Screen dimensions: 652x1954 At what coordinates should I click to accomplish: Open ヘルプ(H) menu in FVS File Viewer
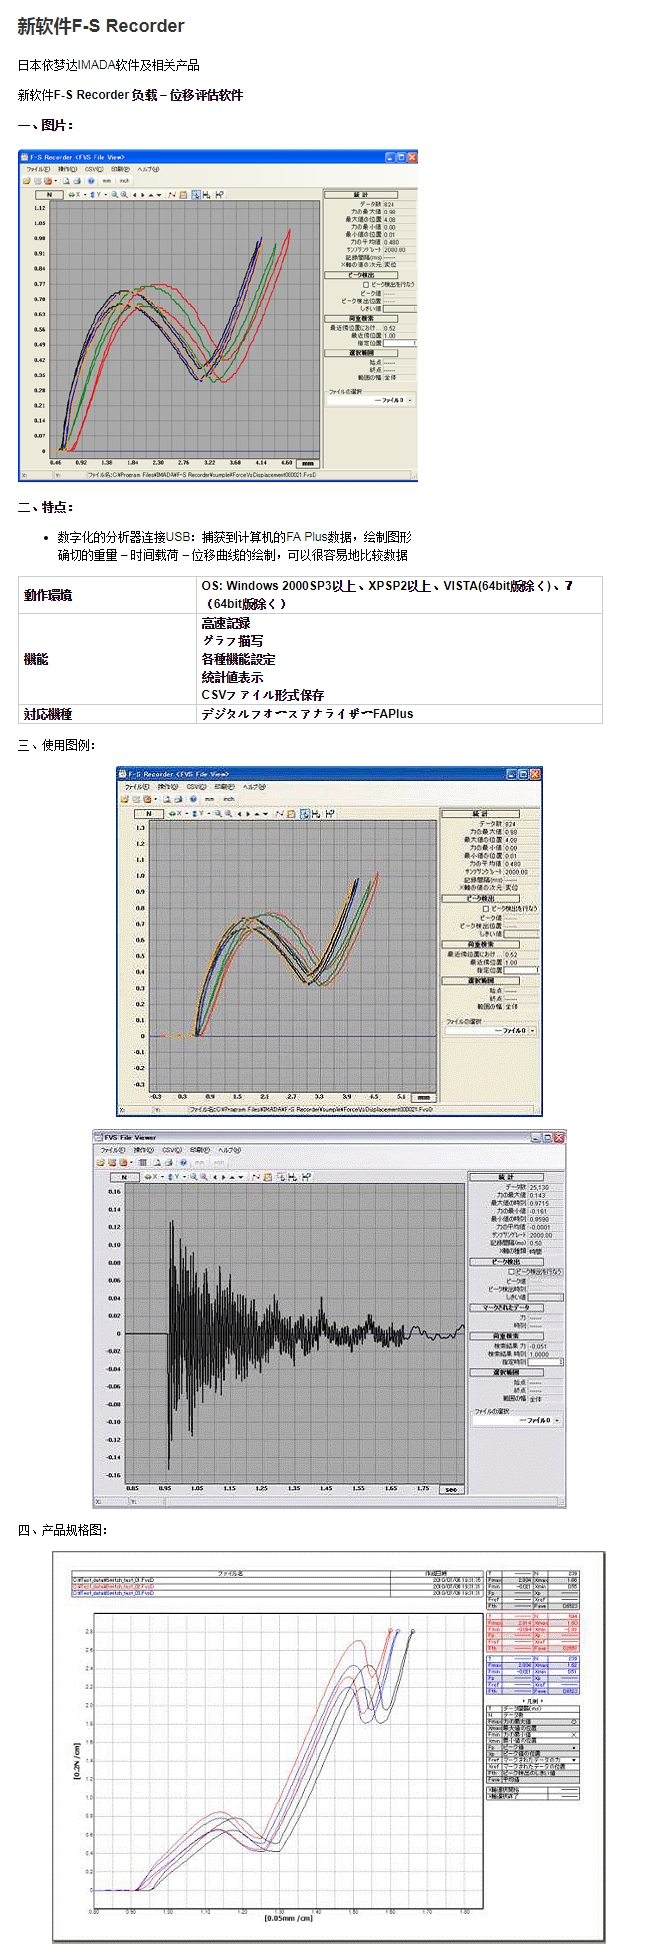click(x=229, y=1151)
